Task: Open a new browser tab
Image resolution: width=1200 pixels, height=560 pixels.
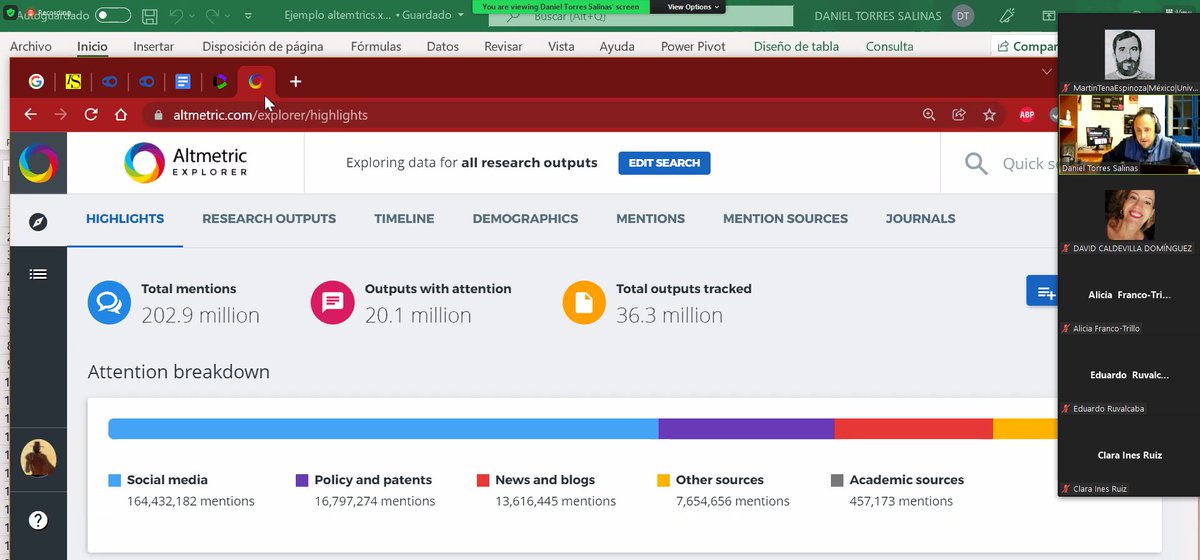Action: click(295, 82)
